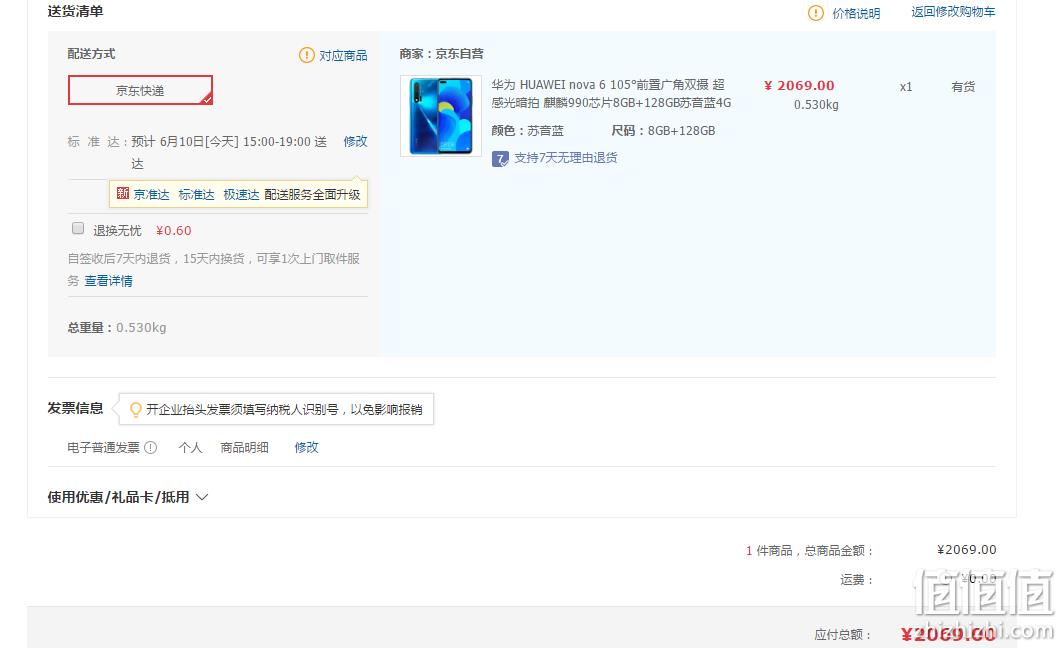Click the lightbulb icon in invoice tip

tap(136, 409)
